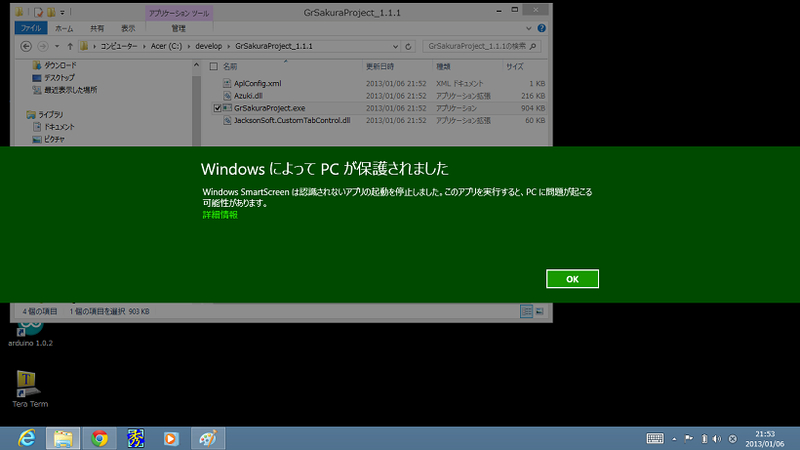Screen dimensions: 800x450
Task: Click the search magnifier icon
Action: tap(533, 46)
